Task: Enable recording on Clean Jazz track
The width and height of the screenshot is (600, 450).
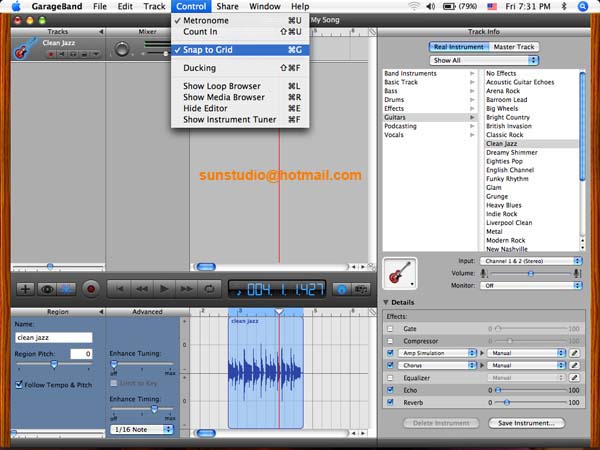Action: click(x=51, y=54)
